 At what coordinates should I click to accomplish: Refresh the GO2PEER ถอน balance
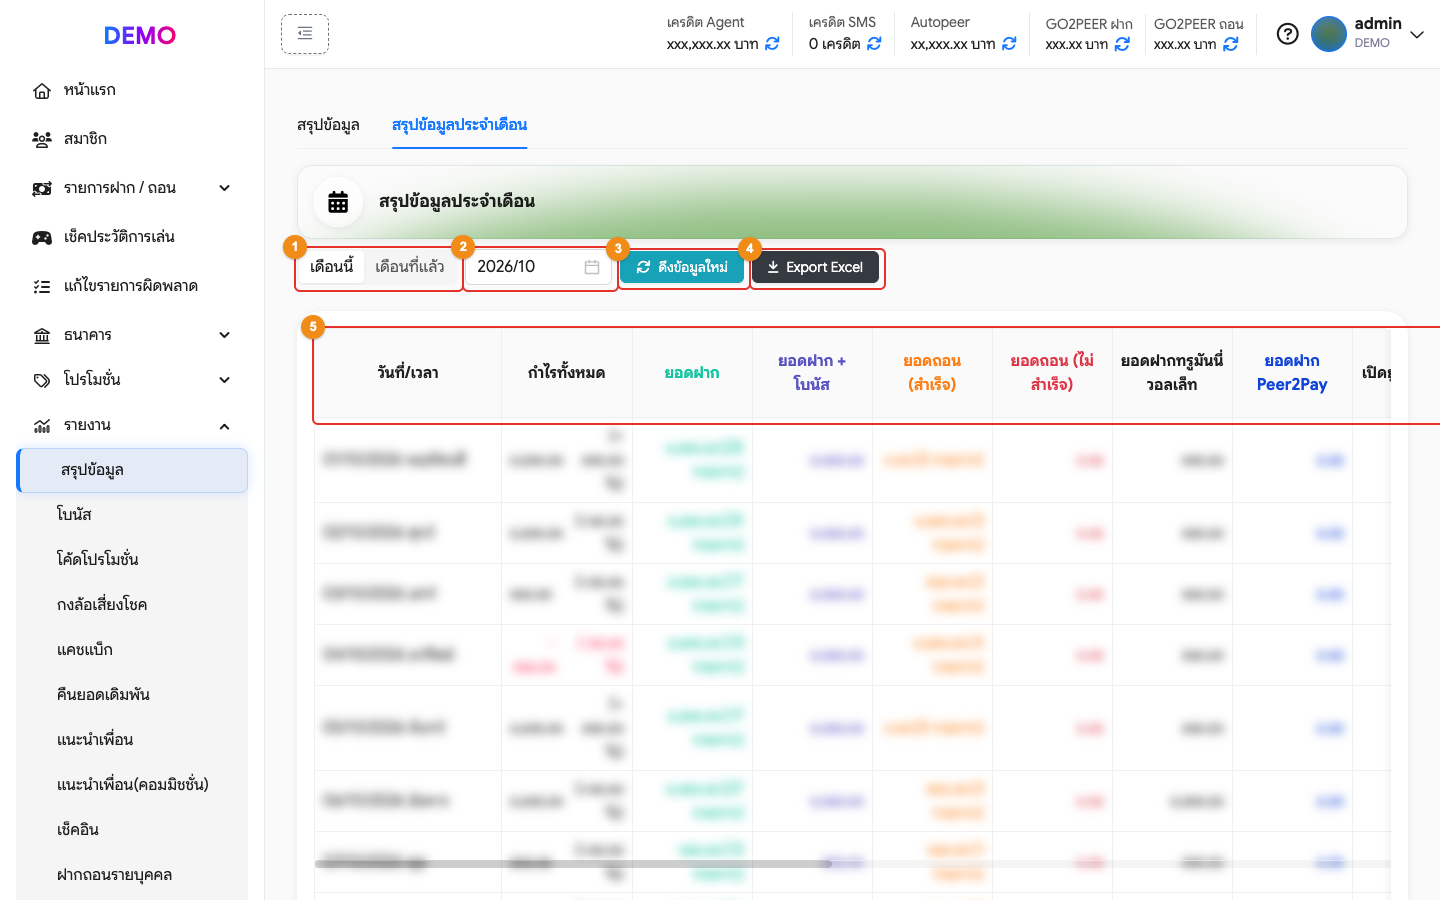pyautogui.click(x=1231, y=44)
